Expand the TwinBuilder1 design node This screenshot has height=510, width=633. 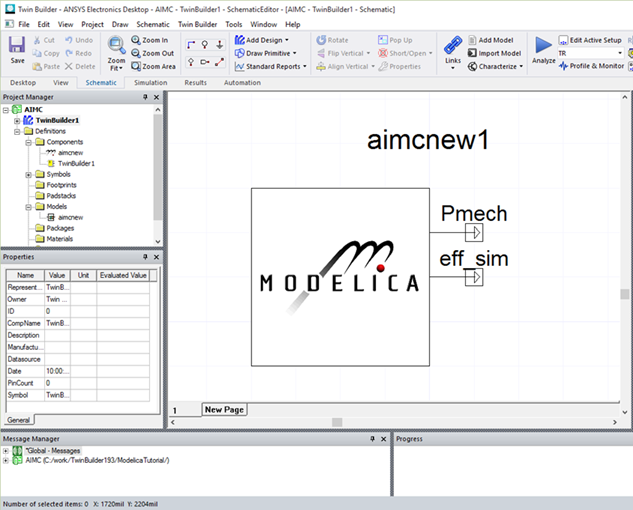(17, 121)
